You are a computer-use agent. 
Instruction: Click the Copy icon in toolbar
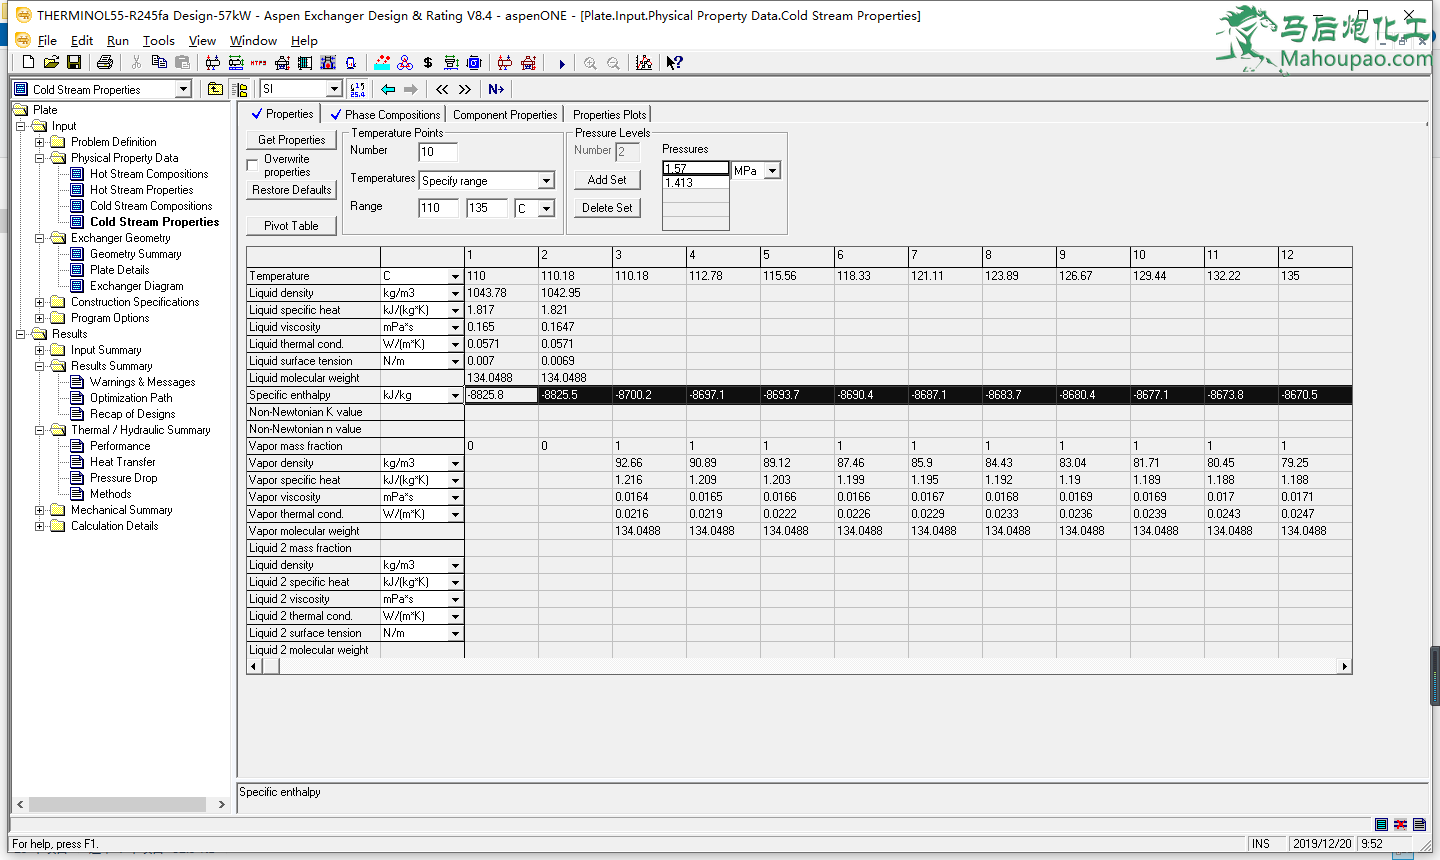[159, 63]
